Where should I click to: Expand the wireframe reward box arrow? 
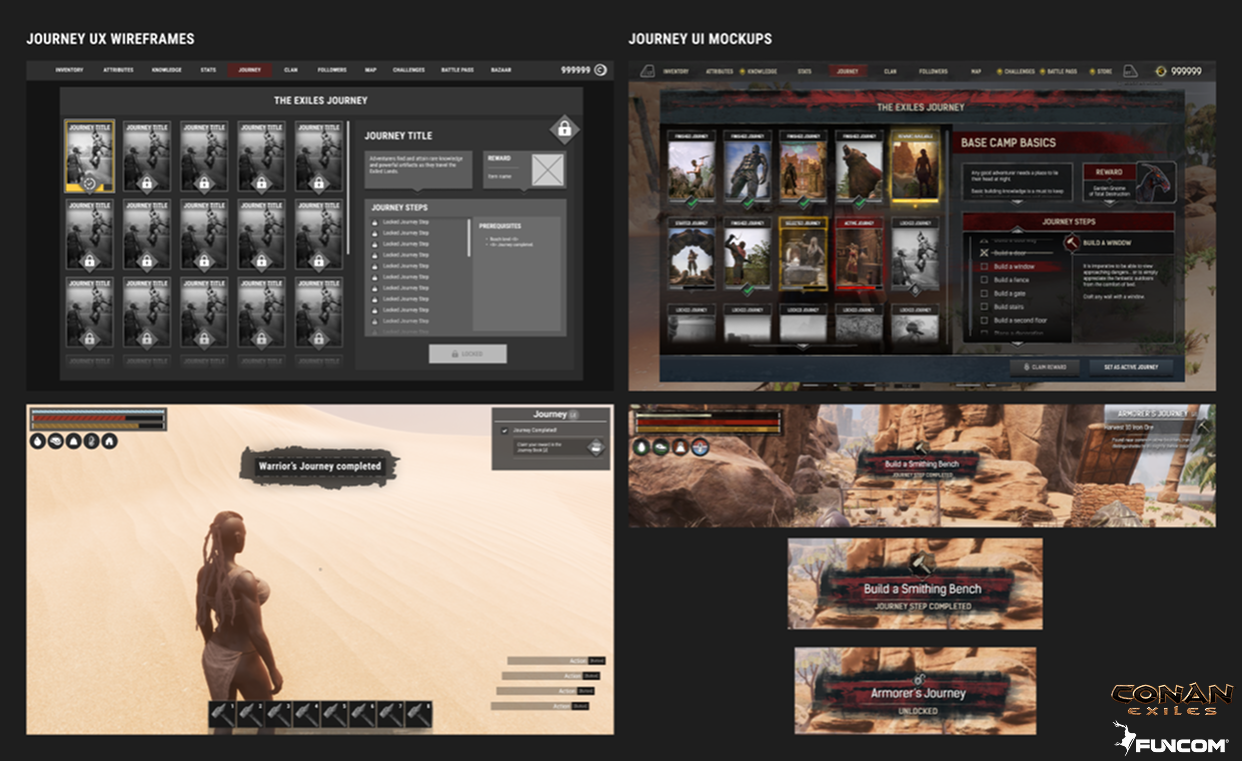tap(525, 191)
